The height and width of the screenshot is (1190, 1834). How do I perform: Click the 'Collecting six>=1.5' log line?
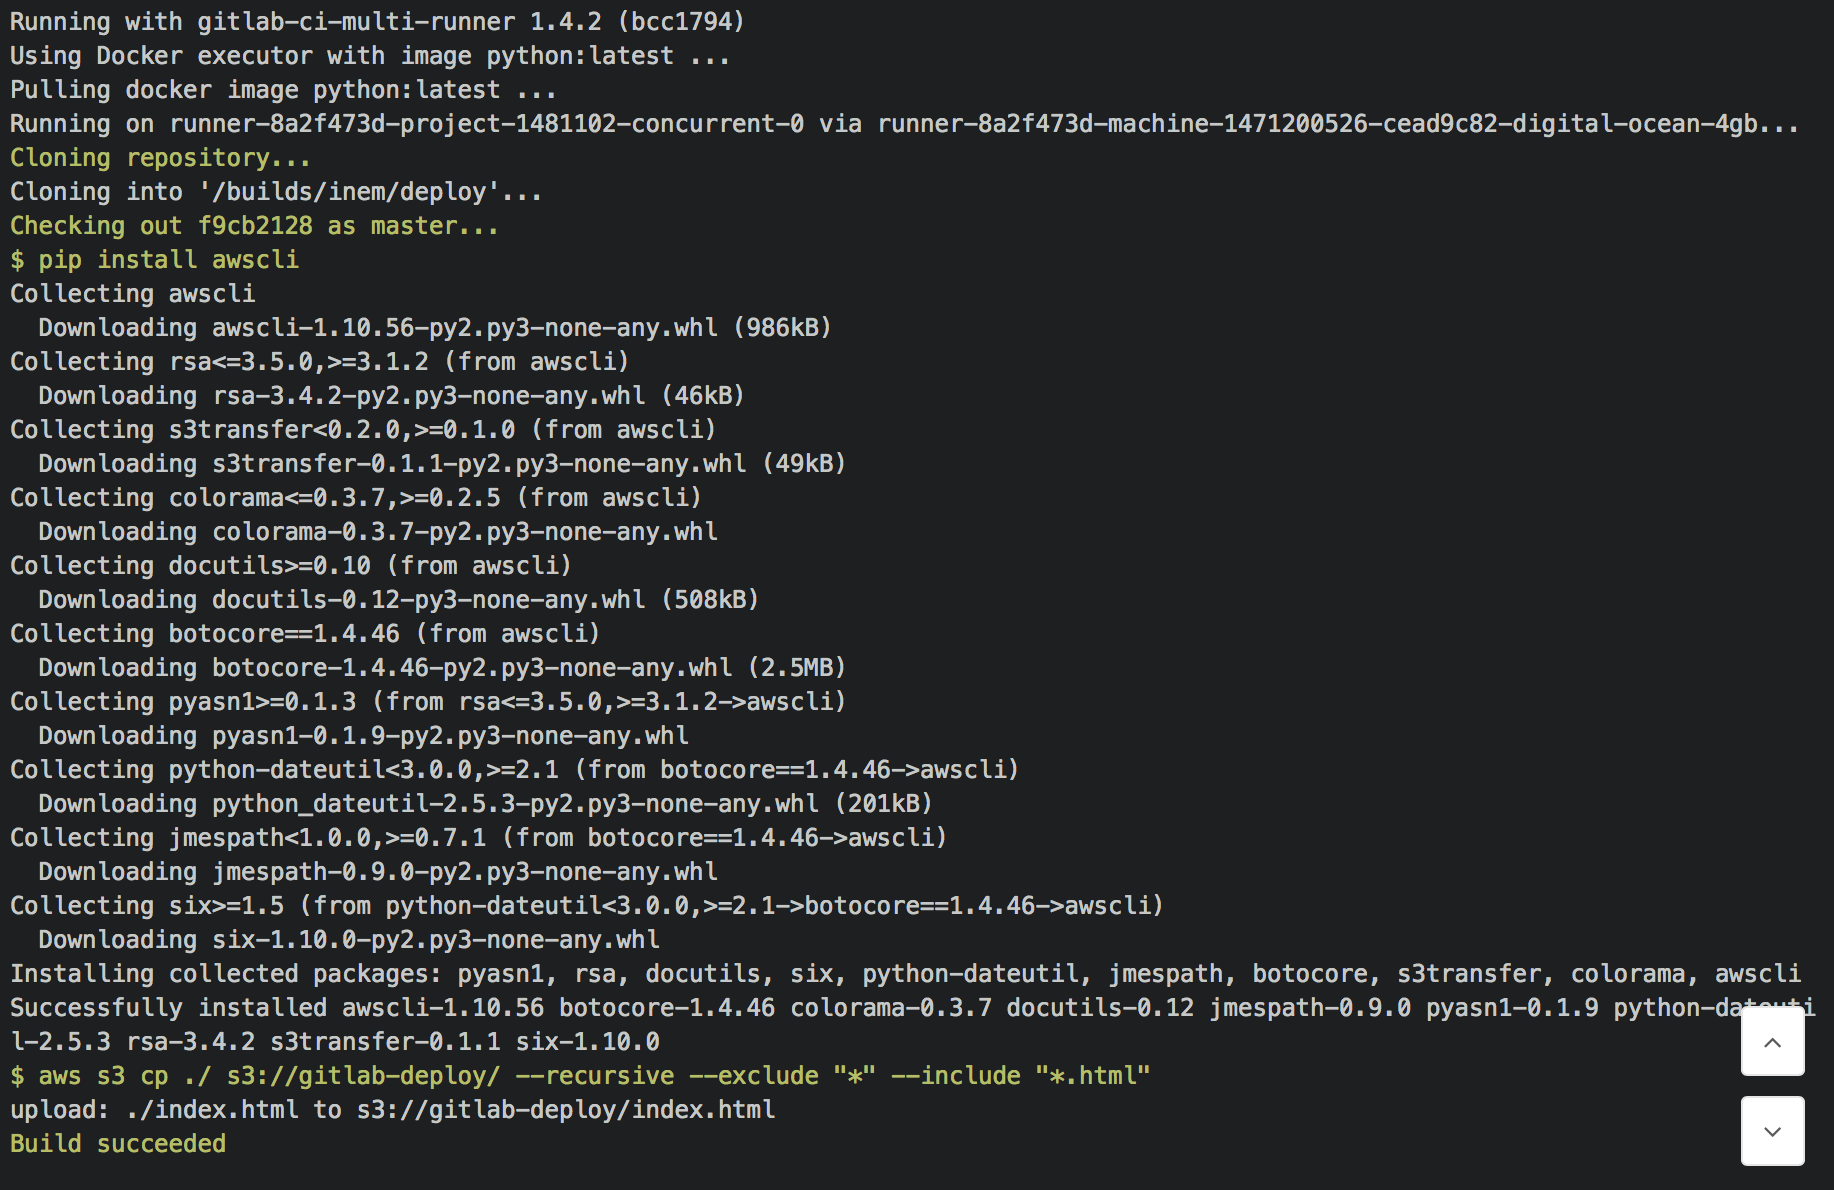[586, 906]
